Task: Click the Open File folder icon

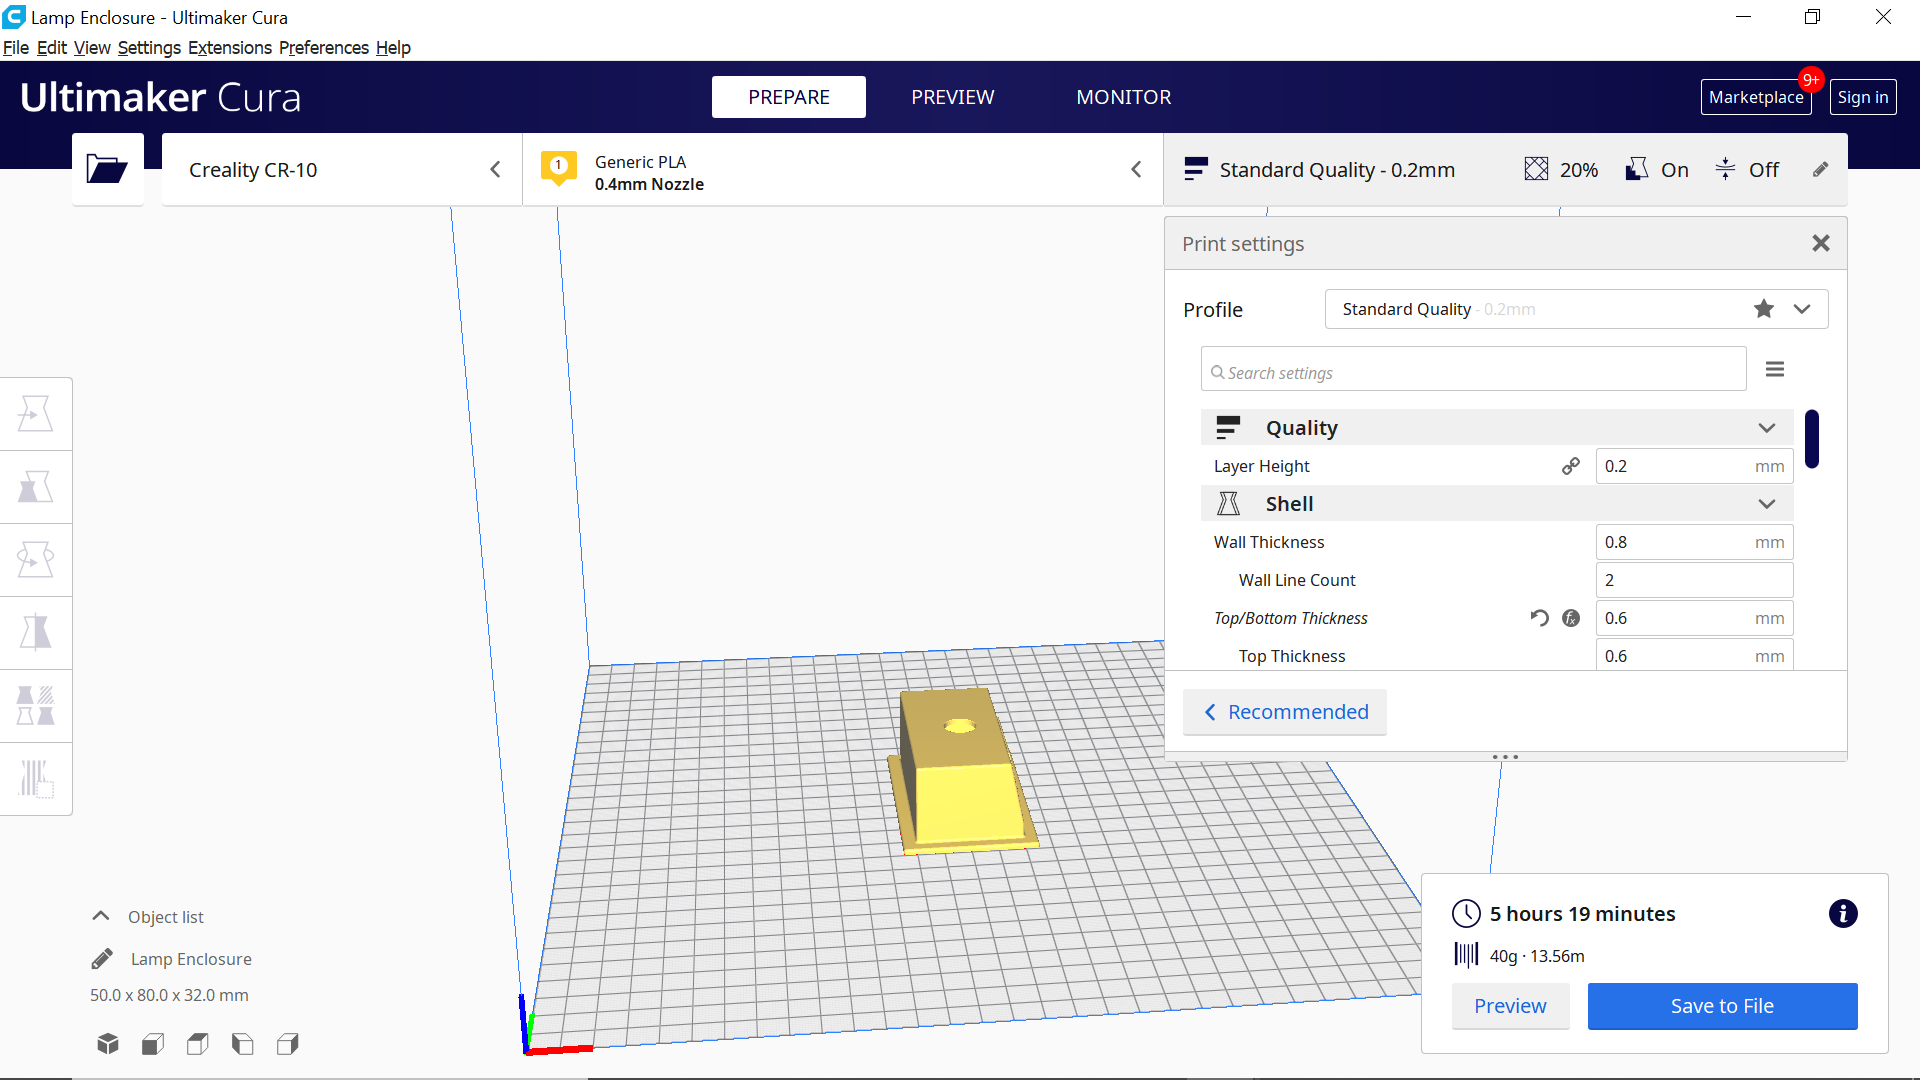Action: tap(107, 169)
